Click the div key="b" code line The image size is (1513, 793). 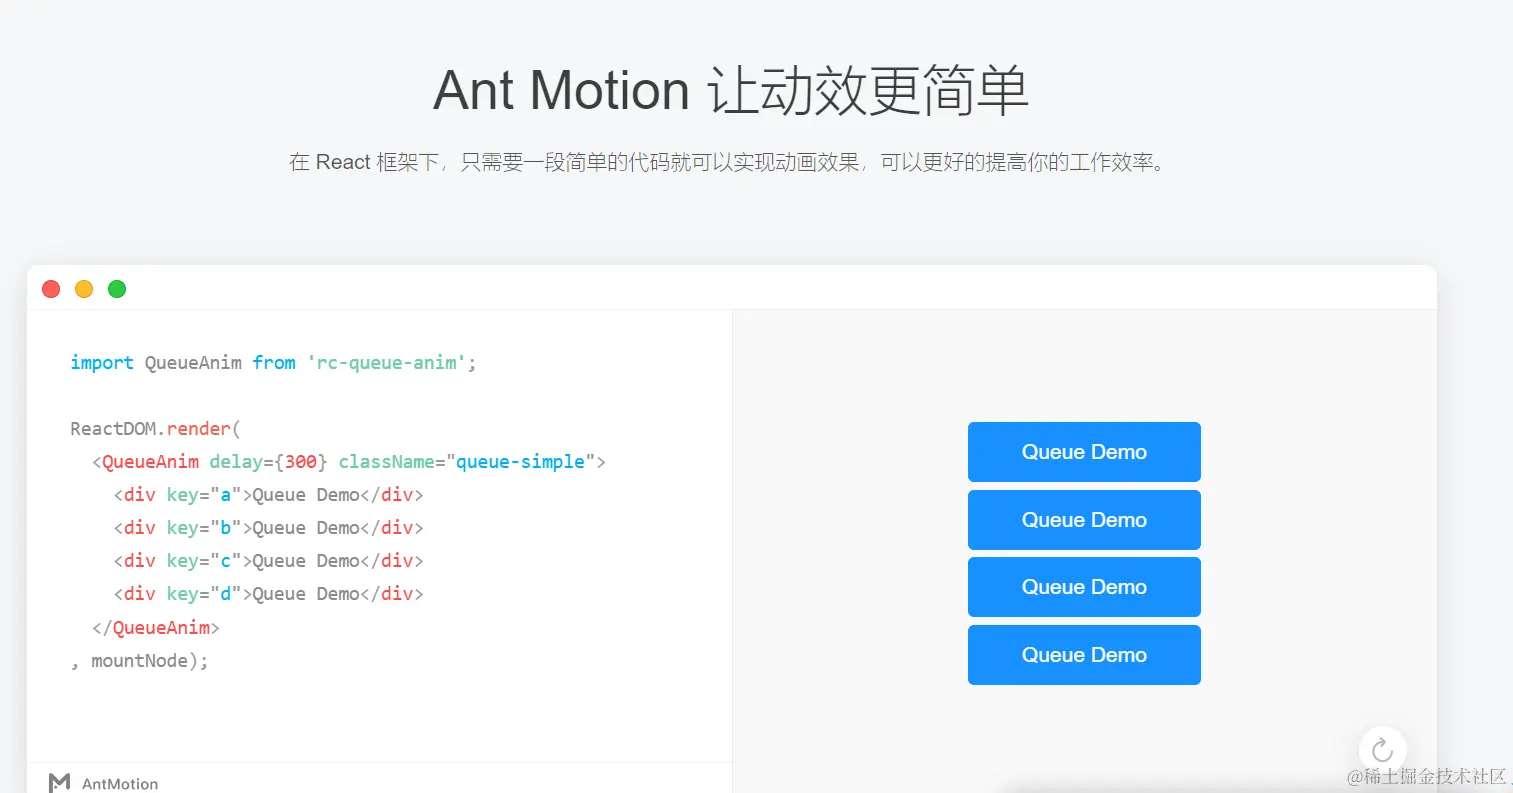268,528
